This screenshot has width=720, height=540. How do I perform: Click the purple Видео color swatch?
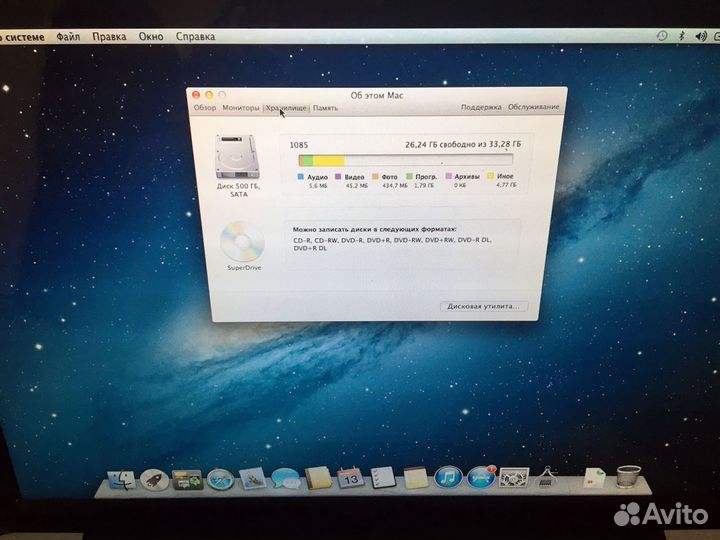338,176
